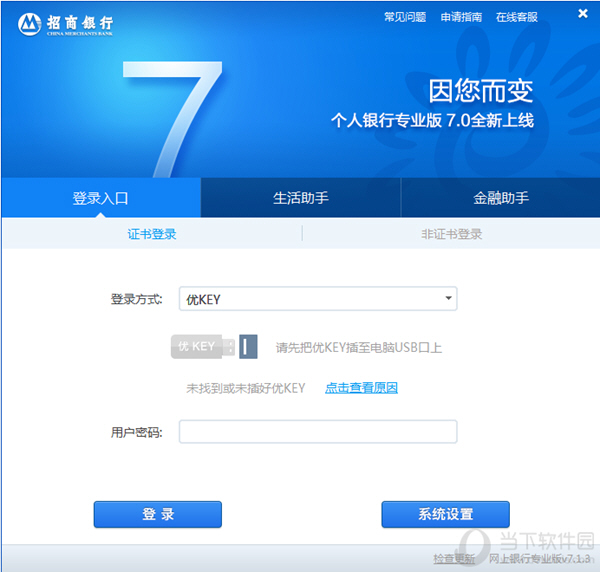Click 点击查看原因 link
The image size is (600, 572).
coord(361,388)
